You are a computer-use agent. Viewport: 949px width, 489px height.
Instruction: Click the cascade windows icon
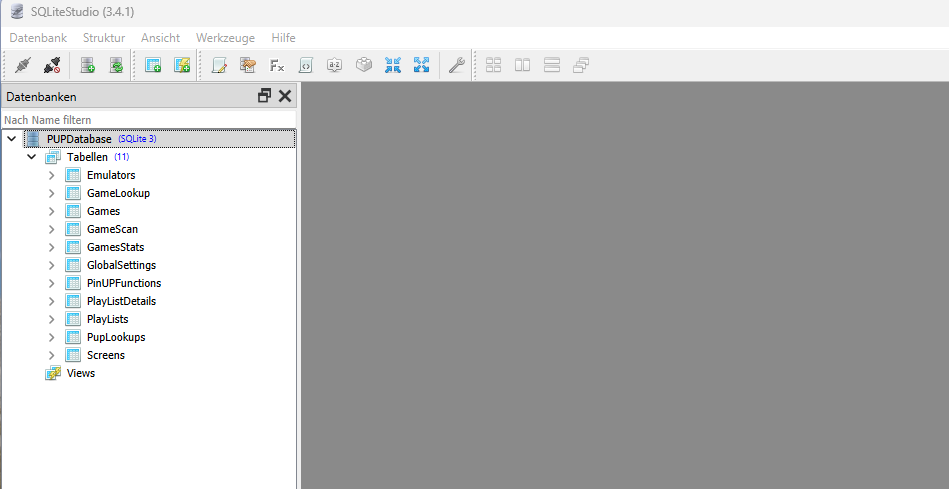tap(580, 65)
